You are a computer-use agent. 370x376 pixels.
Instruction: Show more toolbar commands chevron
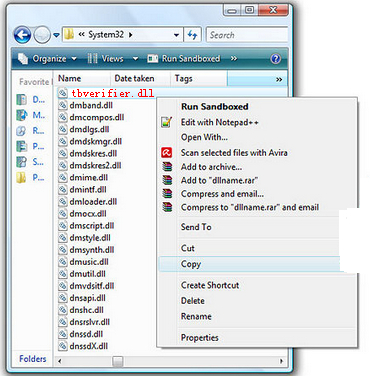pos(234,59)
